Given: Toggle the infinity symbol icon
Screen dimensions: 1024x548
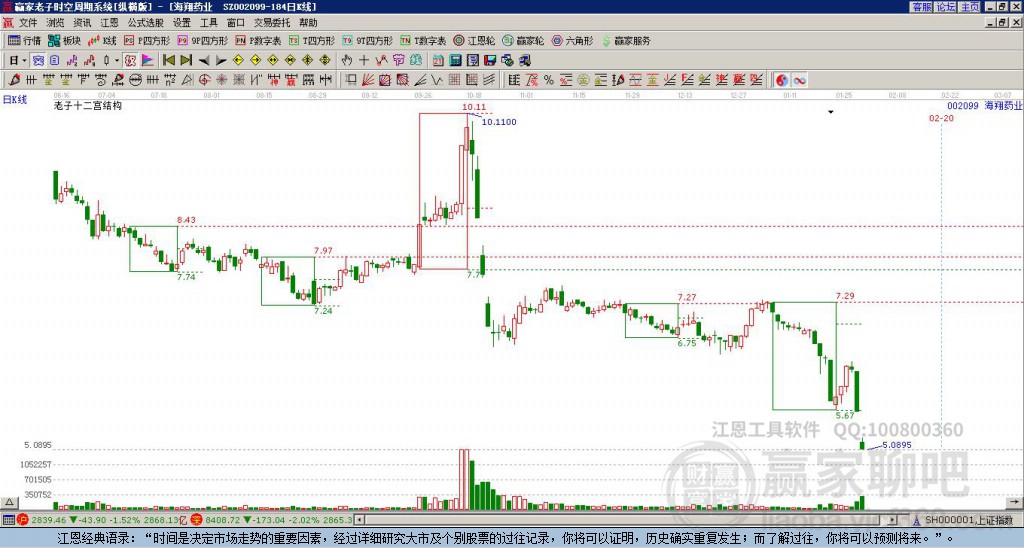Looking at the screenshot, I should pos(799,80).
